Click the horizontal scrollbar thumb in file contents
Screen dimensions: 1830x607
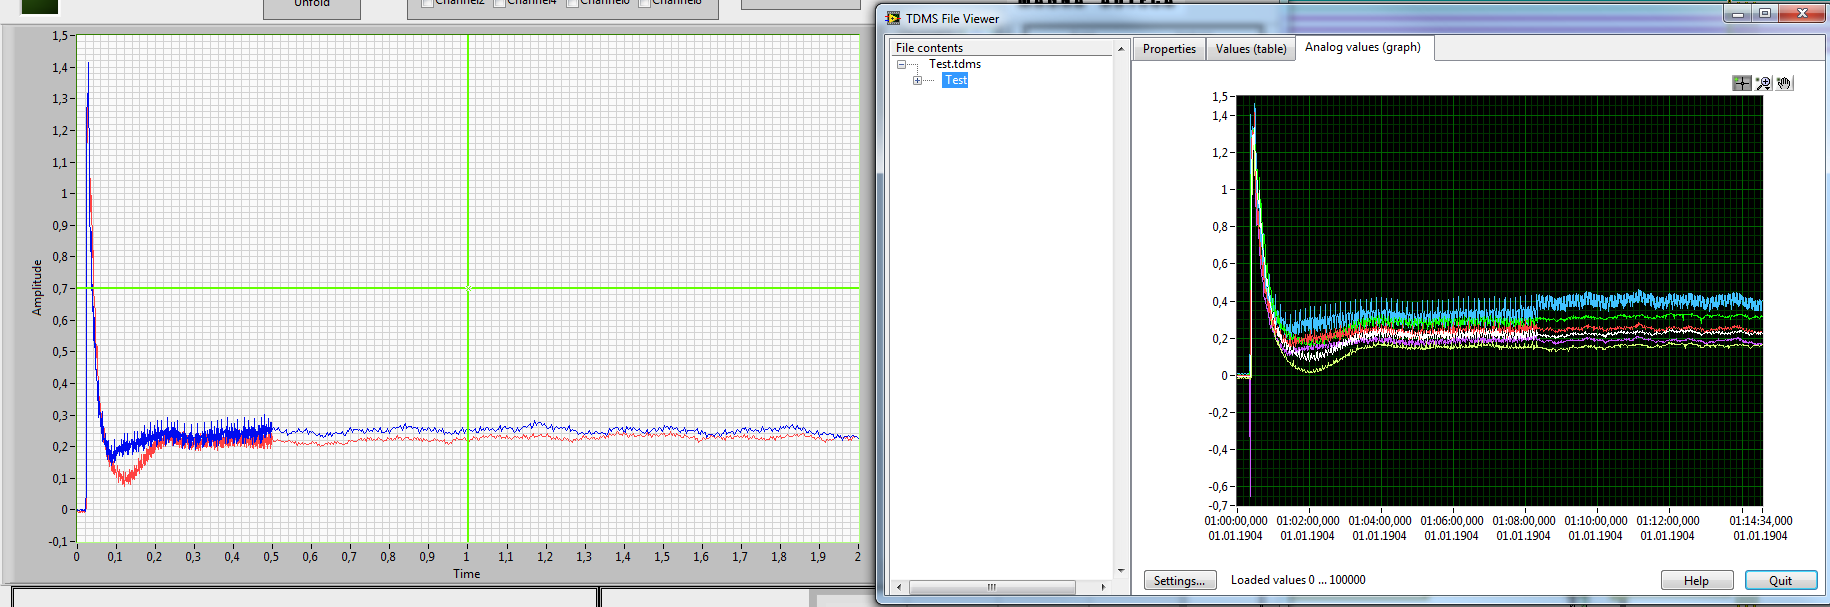992,587
